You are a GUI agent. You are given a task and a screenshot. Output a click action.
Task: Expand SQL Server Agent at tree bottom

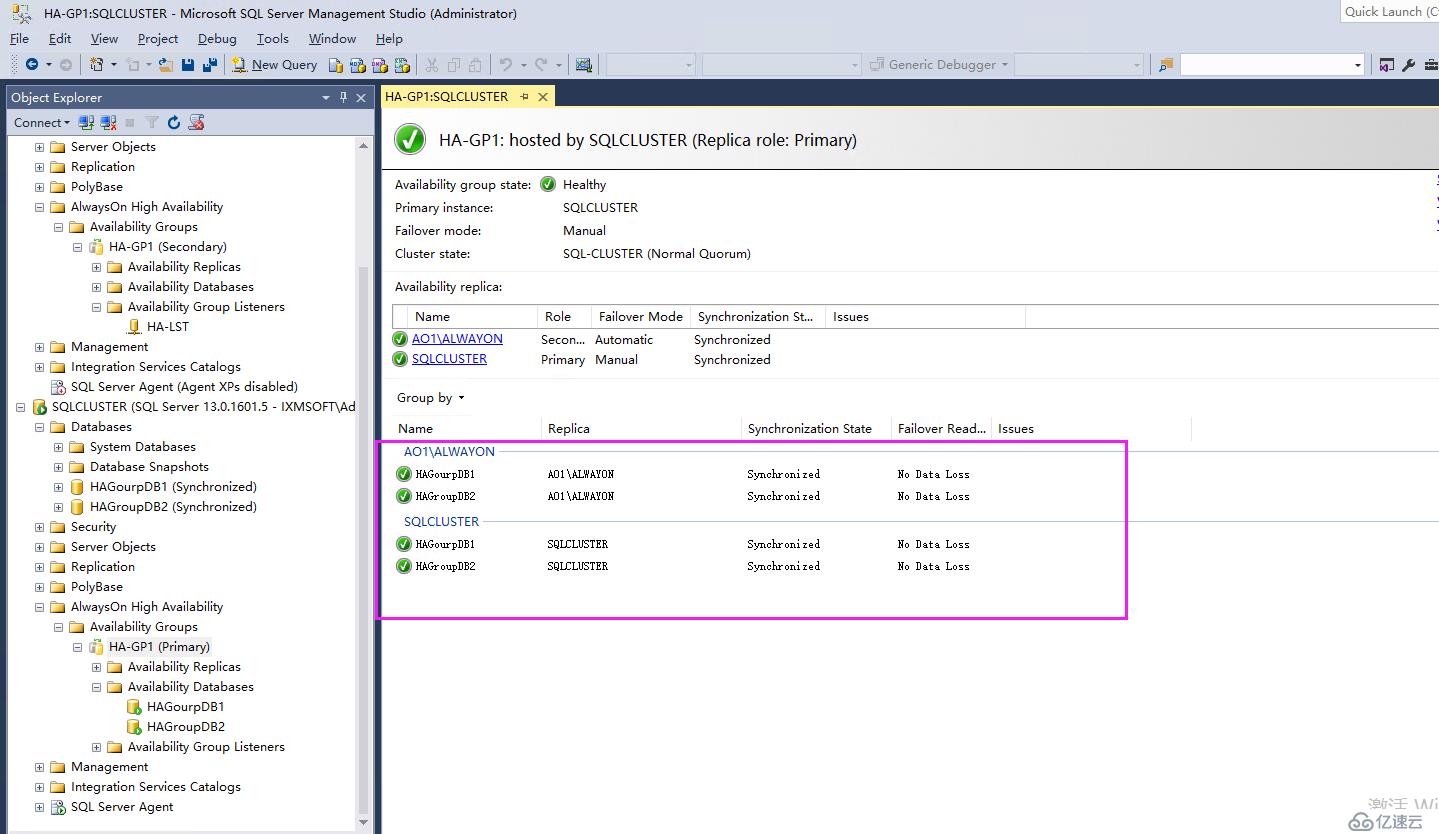click(40, 807)
